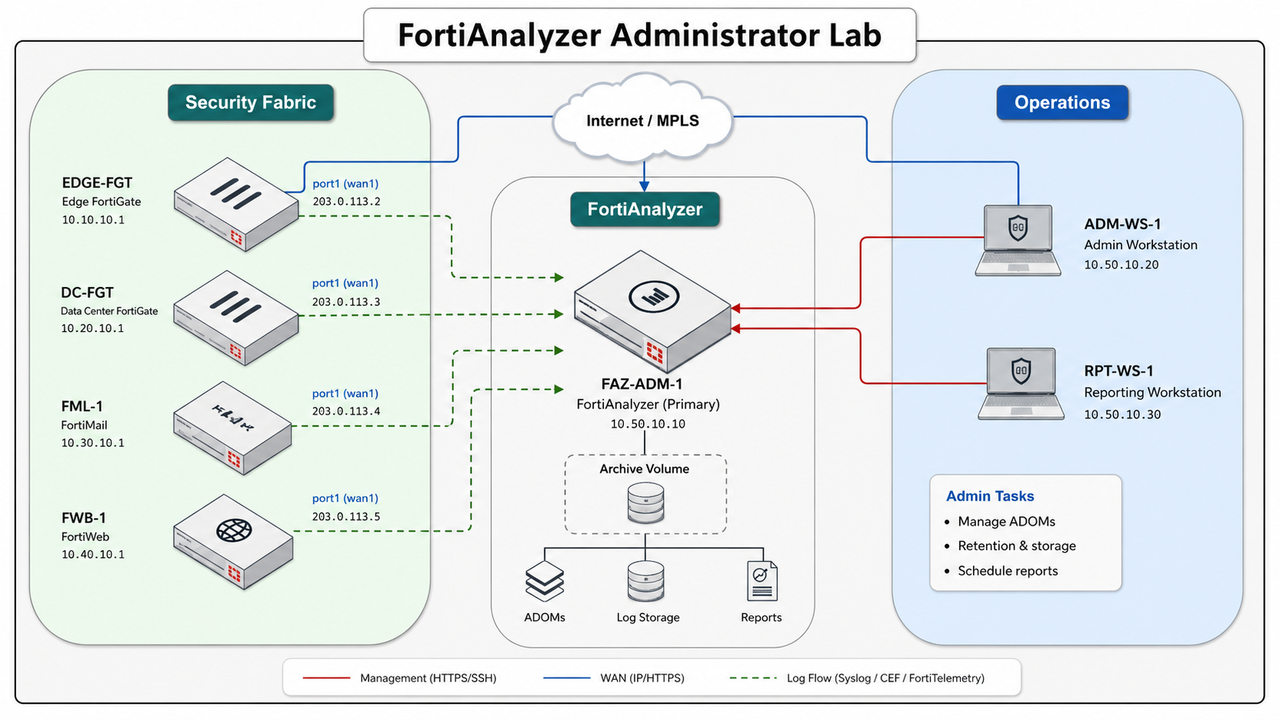The width and height of the screenshot is (1280, 720).
Task: Select the Retention & storage task item
Action: point(1017,546)
